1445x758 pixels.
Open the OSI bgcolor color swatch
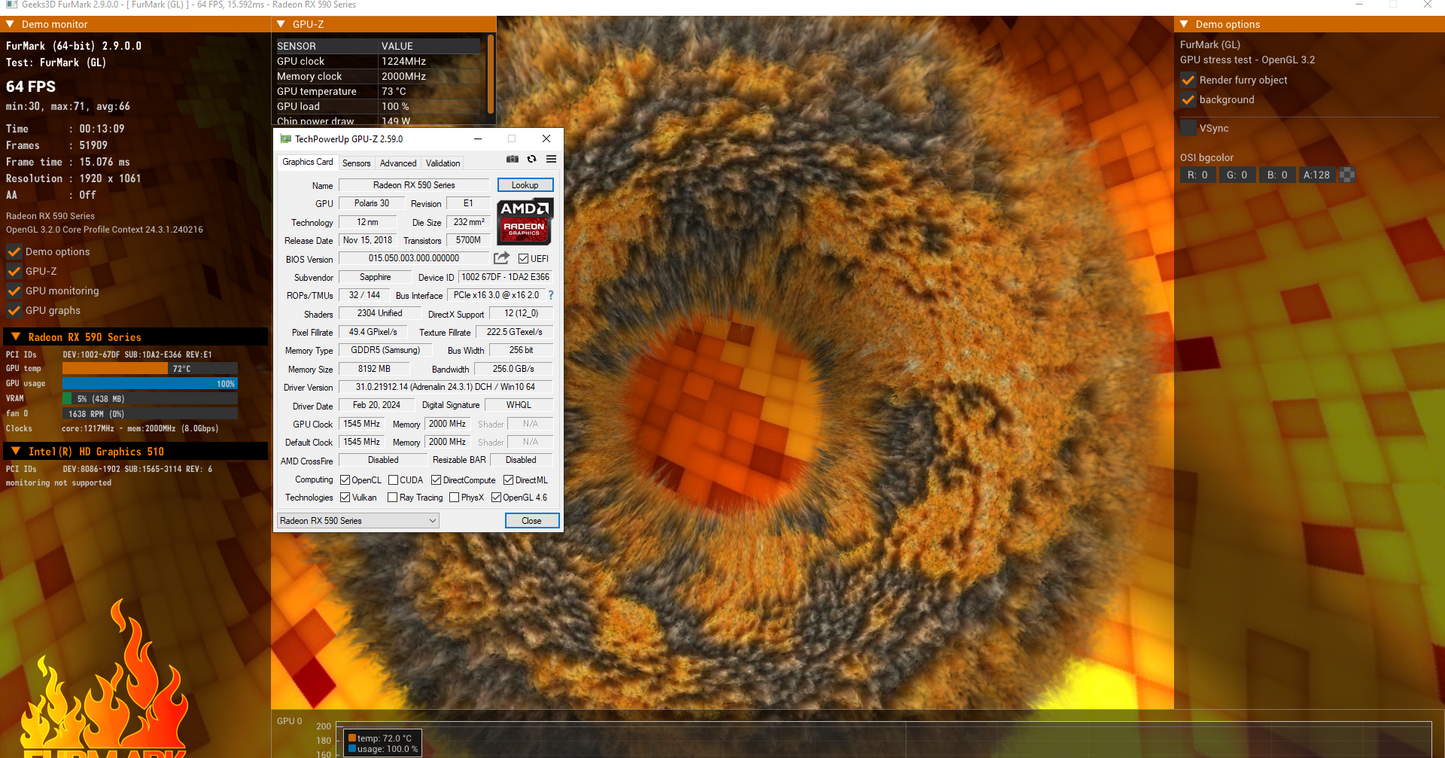click(1347, 175)
